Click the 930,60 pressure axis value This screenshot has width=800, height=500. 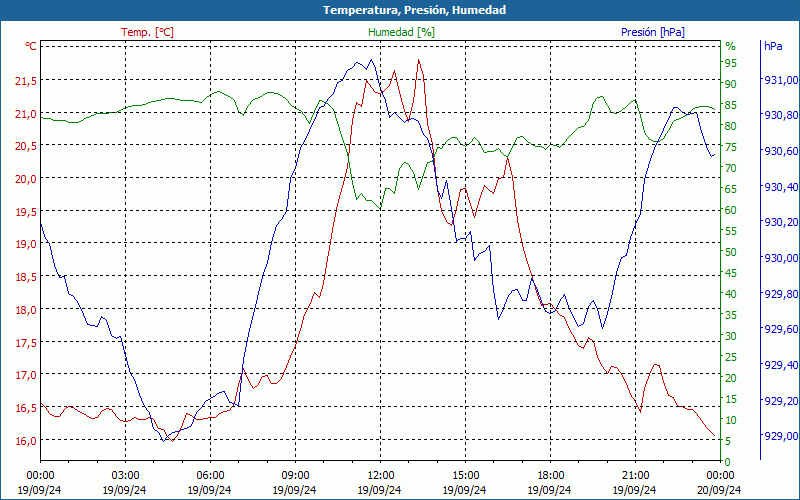coord(781,151)
